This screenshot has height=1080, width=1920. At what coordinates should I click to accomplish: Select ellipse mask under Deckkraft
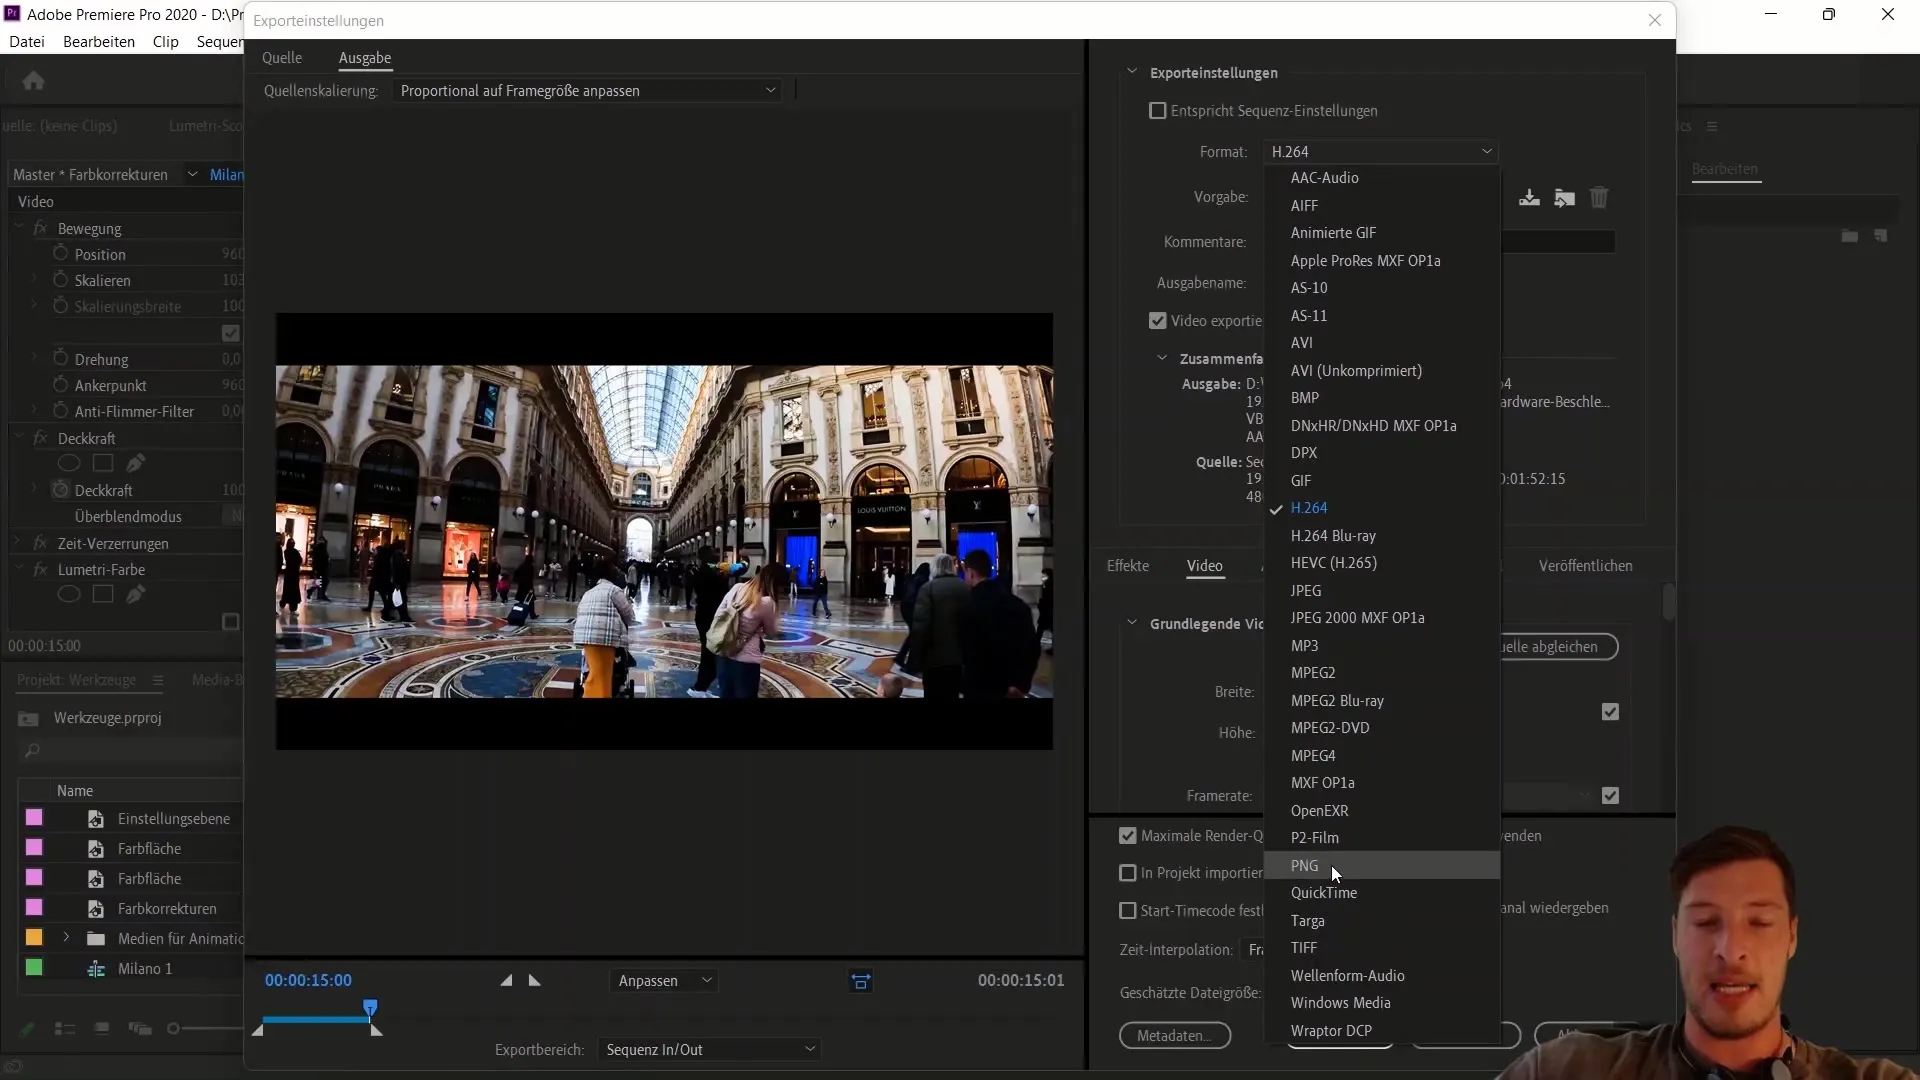69,463
